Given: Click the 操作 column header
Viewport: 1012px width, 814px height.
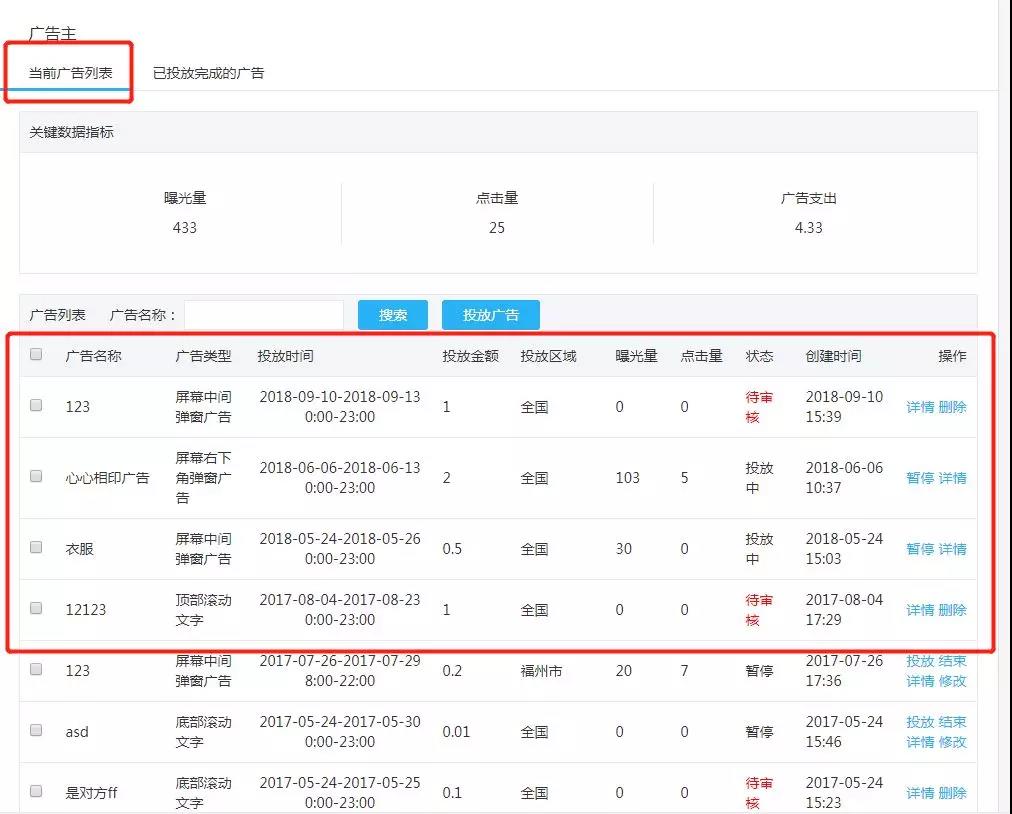Looking at the screenshot, I should pyautogui.click(x=953, y=356).
